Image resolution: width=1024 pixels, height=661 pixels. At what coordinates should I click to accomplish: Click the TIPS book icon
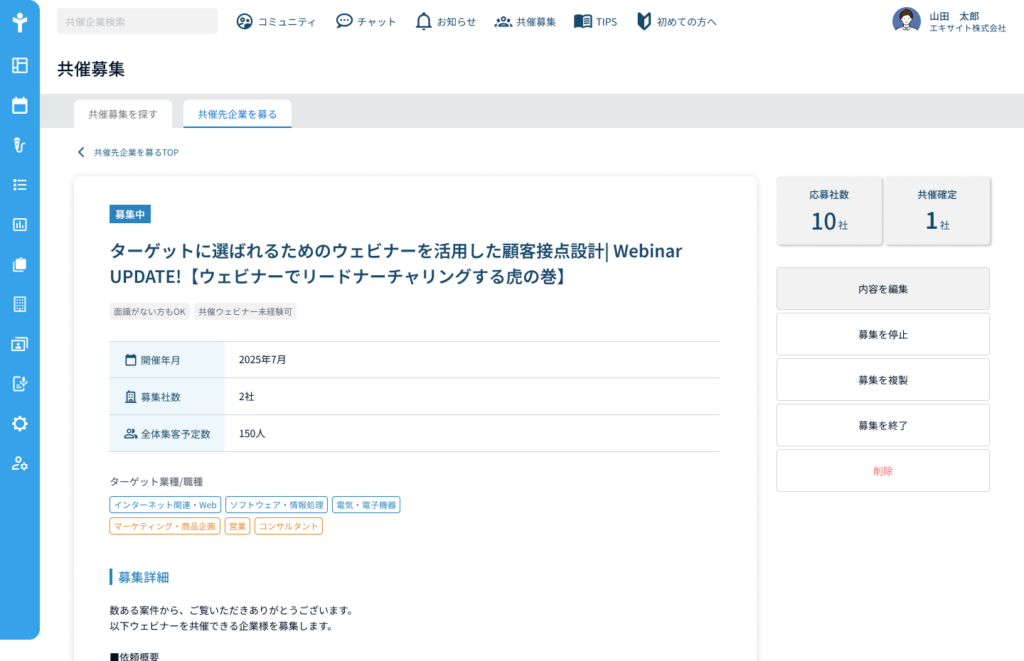583,22
